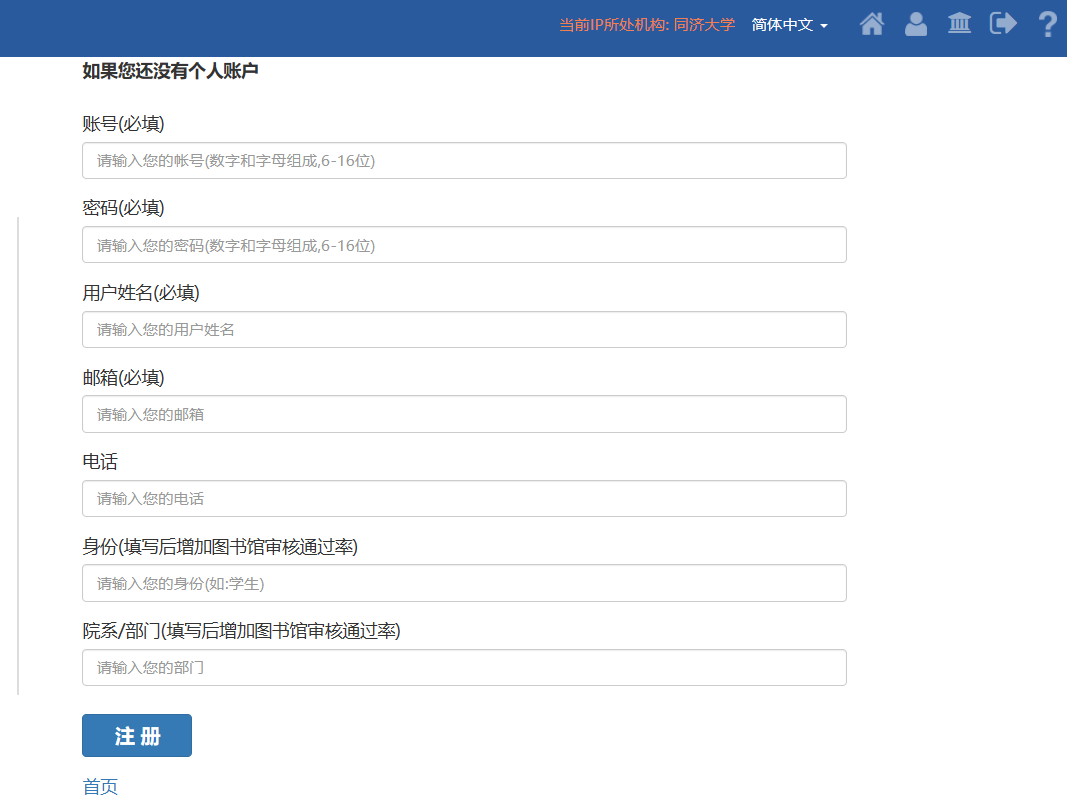Click the institution building icon
This screenshot has height=806, width=1067.
pos(959,24)
